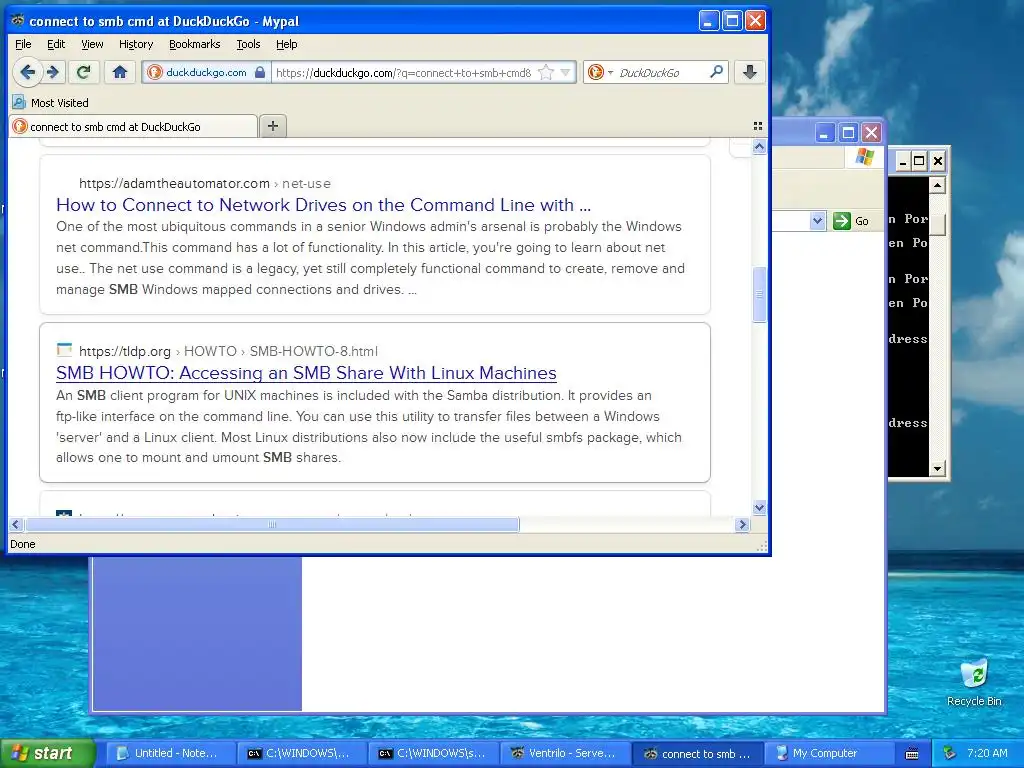Click the command prompt scrollbar thumb

tap(937, 222)
